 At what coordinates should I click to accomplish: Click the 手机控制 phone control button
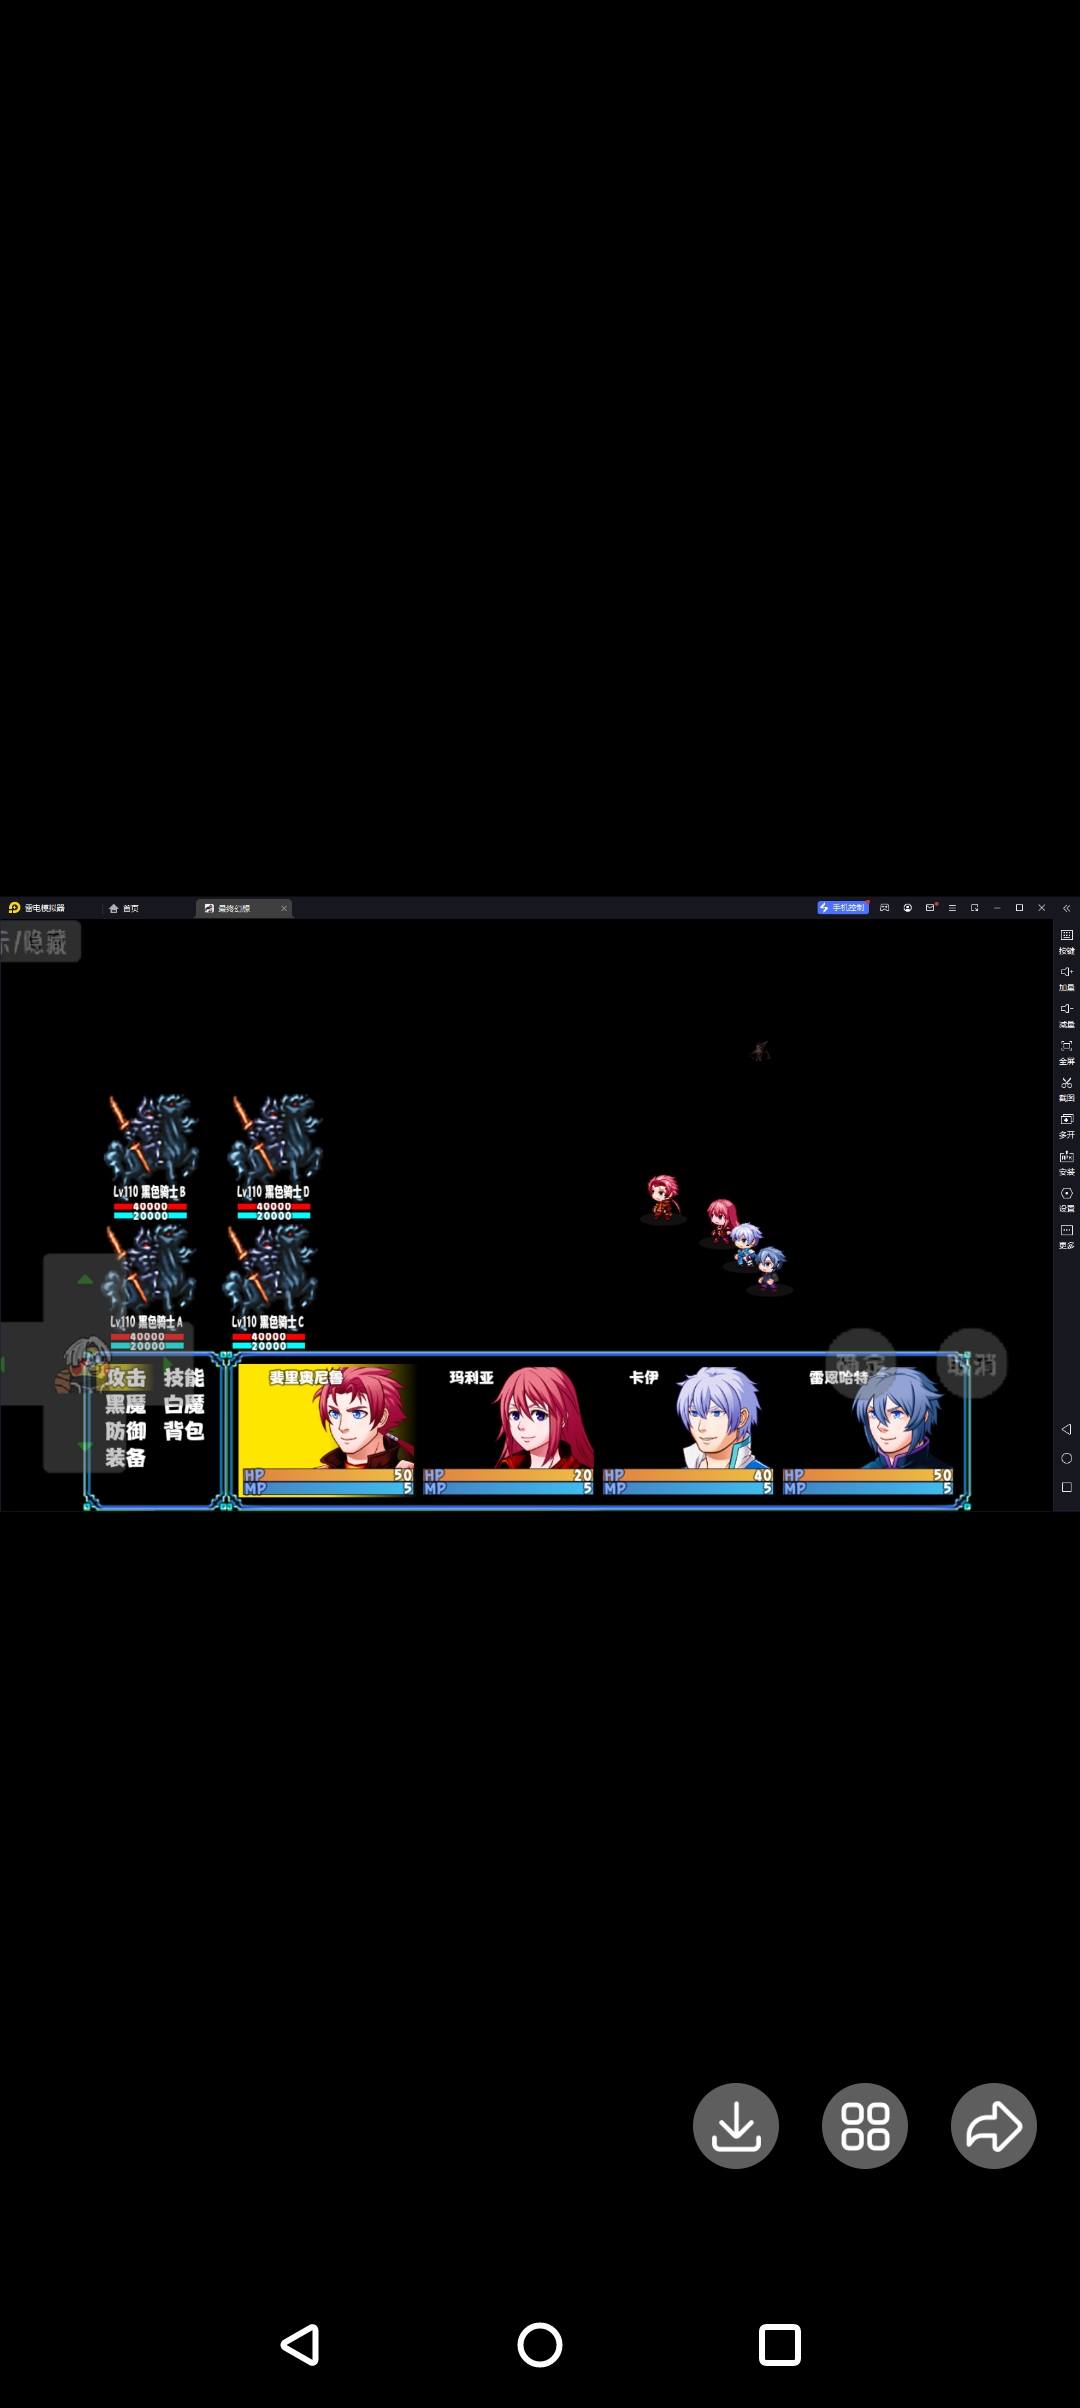coord(843,908)
